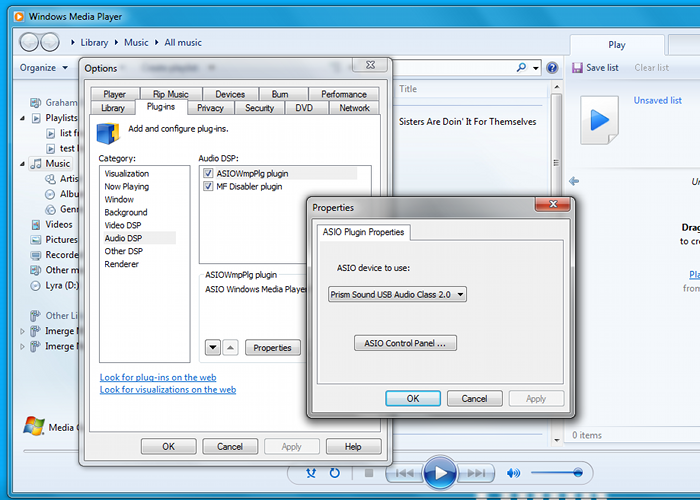Turn on shuffle in playback controls

point(311,473)
